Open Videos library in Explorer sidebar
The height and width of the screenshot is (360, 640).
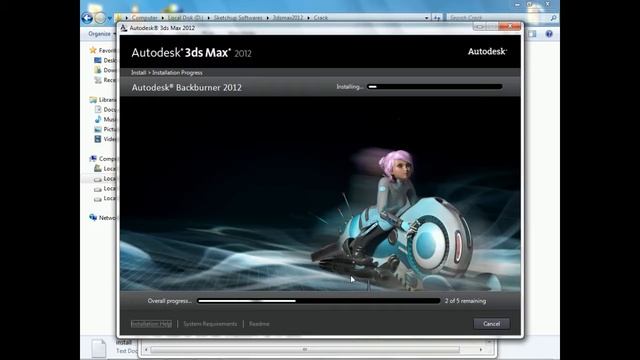point(105,139)
